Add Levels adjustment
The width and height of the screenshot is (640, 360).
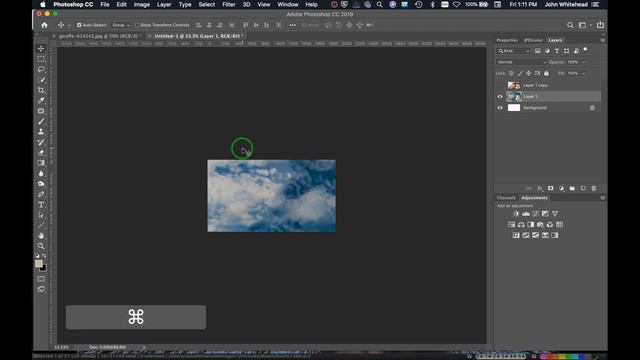point(526,213)
